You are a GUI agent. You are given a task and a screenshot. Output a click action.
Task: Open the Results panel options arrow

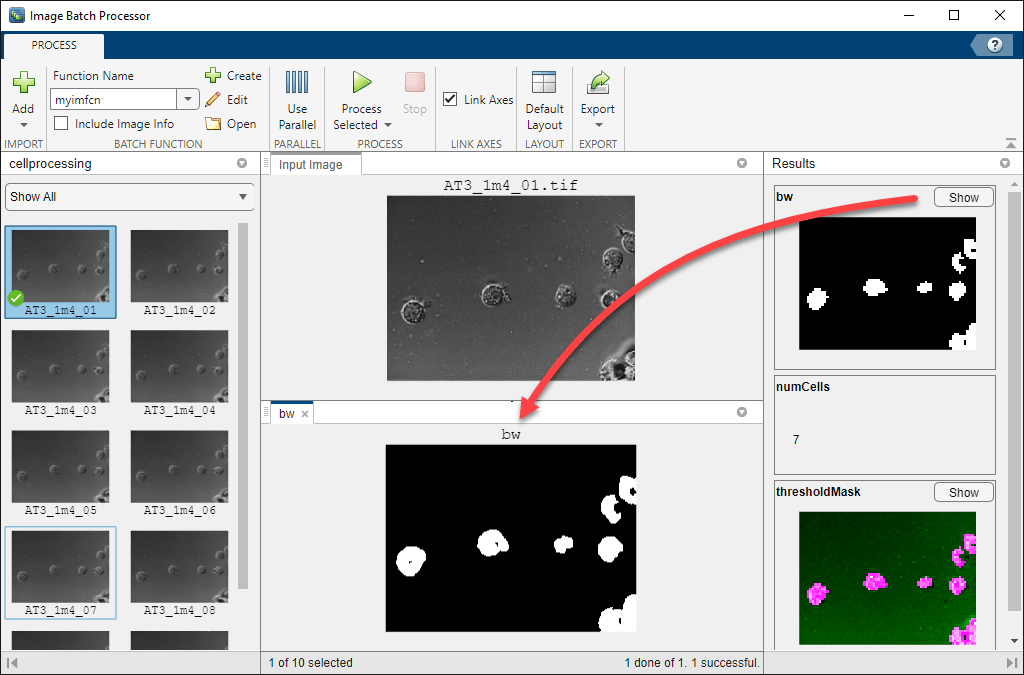[x=1005, y=163]
